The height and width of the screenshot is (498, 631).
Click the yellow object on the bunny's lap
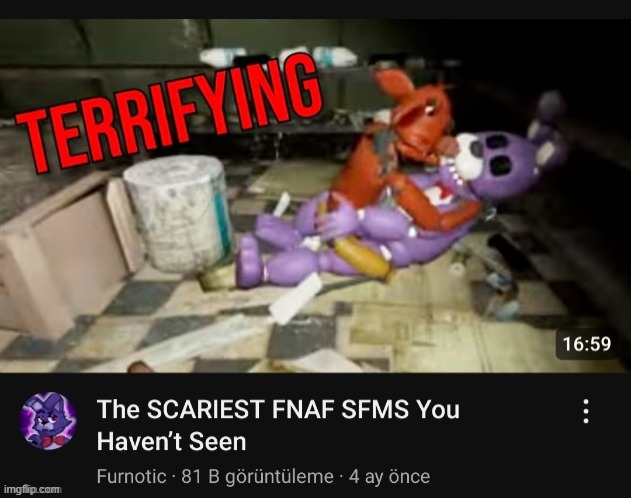(x=364, y=255)
